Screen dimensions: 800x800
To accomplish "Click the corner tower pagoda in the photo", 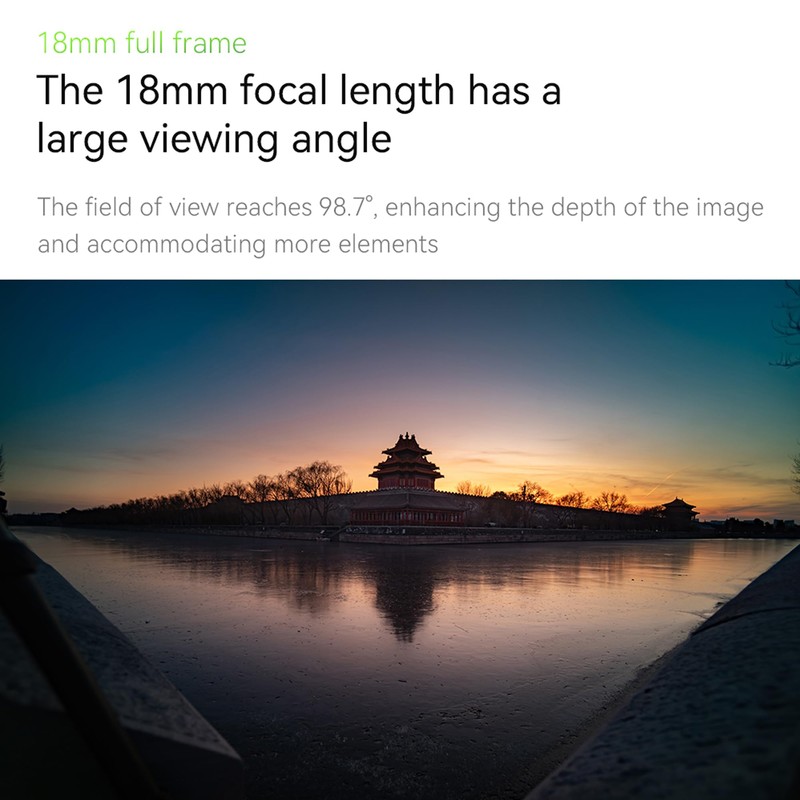I will (406, 462).
